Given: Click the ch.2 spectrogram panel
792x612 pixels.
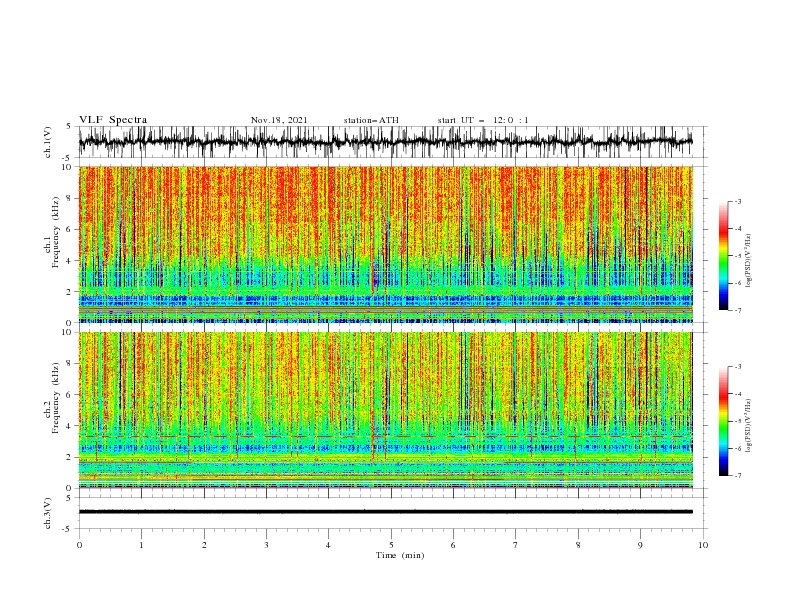Looking at the screenshot, I should click(x=386, y=410).
